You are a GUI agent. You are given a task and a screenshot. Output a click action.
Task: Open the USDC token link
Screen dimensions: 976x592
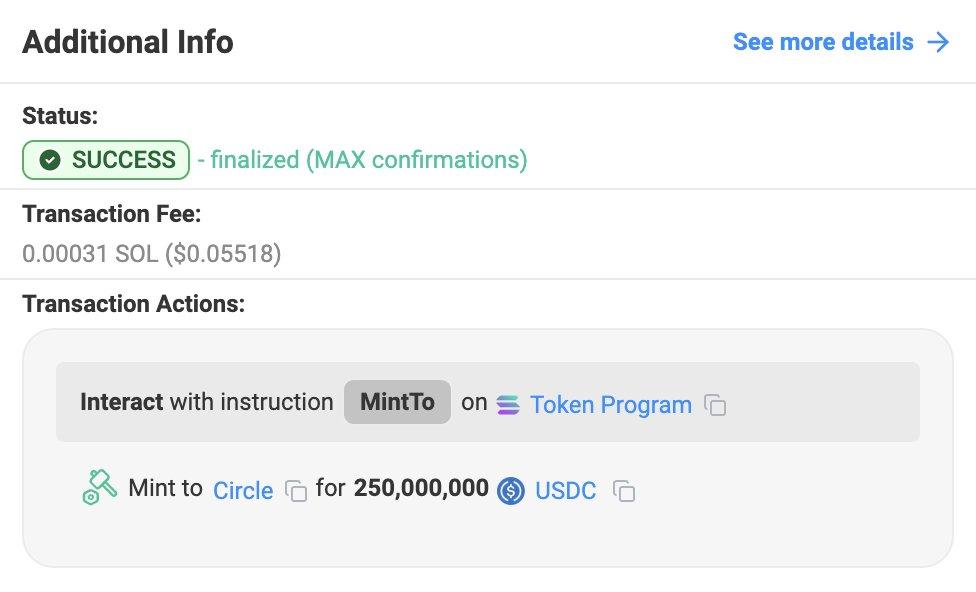click(x=566, y=491)
